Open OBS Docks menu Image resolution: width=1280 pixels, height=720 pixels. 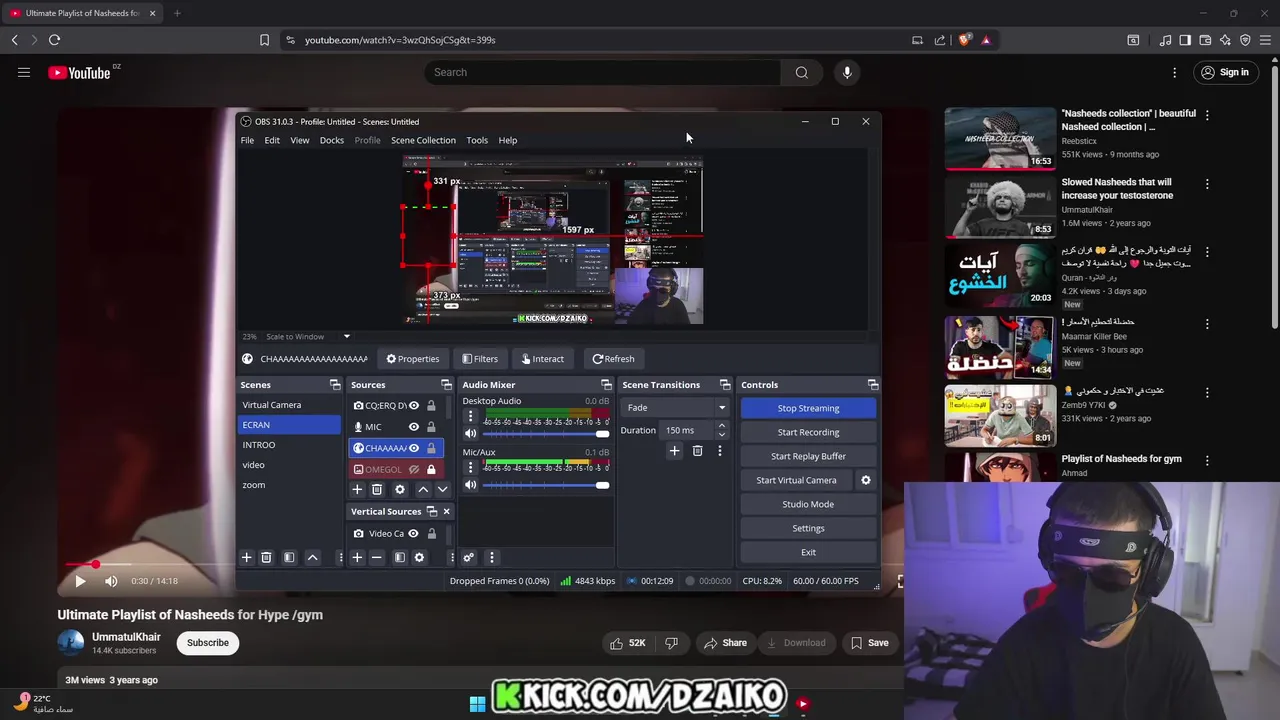pos(332,140)
